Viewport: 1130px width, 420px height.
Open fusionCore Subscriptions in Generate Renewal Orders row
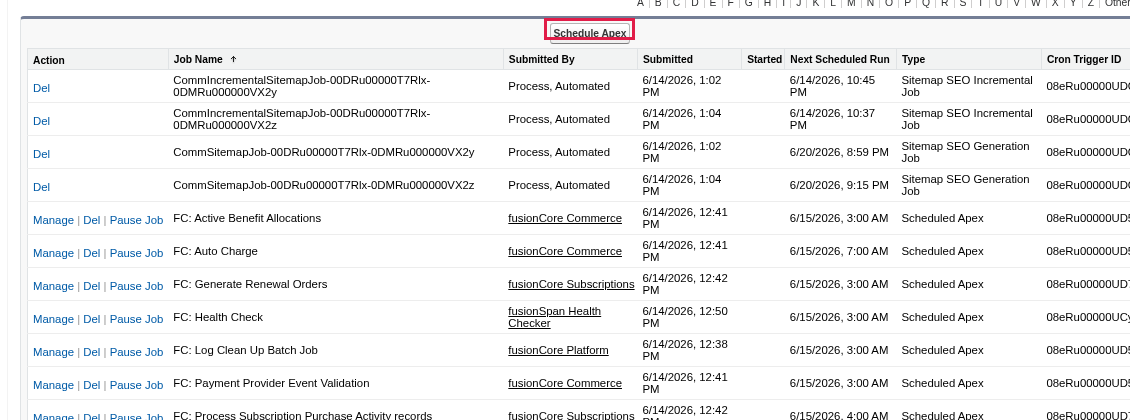click(571, 285)
